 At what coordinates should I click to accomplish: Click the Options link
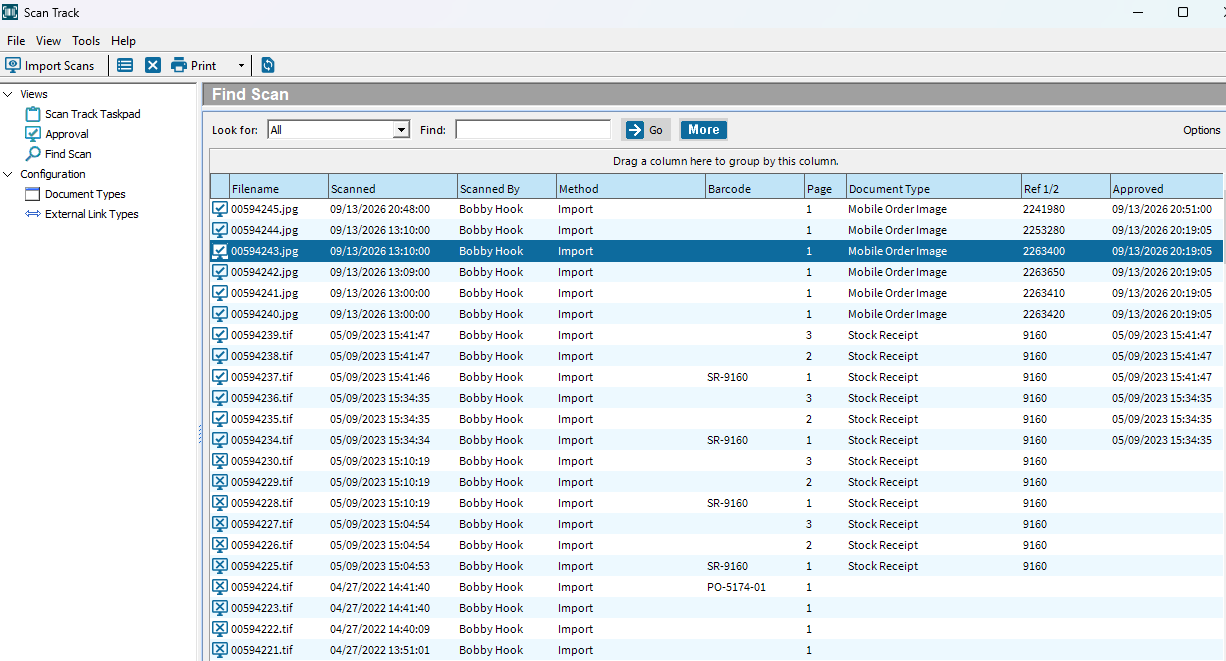1201,130
